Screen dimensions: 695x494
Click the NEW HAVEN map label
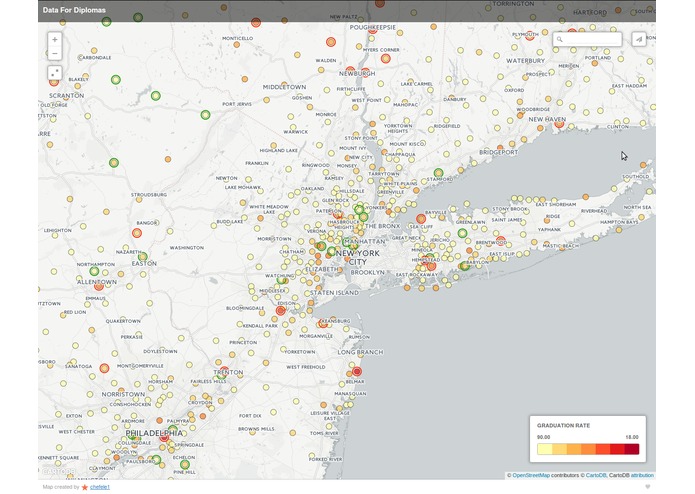click(547, 119)
